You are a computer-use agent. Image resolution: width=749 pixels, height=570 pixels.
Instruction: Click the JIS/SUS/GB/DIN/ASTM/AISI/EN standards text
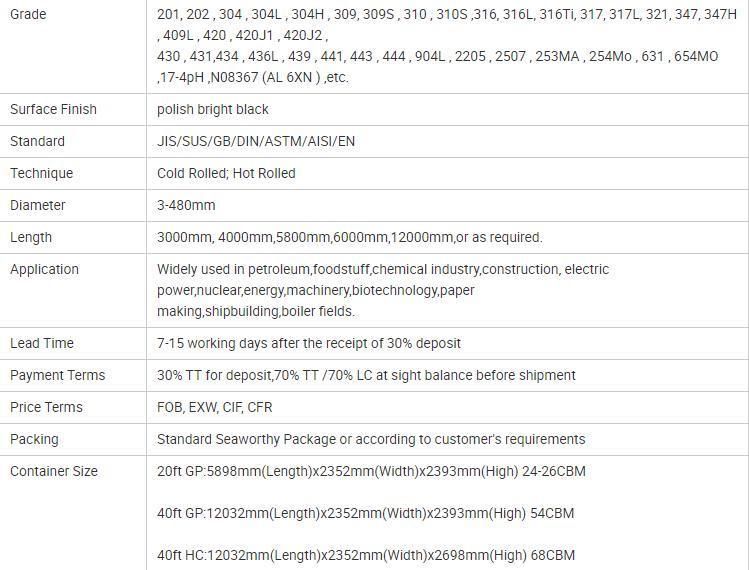point(256,141)
